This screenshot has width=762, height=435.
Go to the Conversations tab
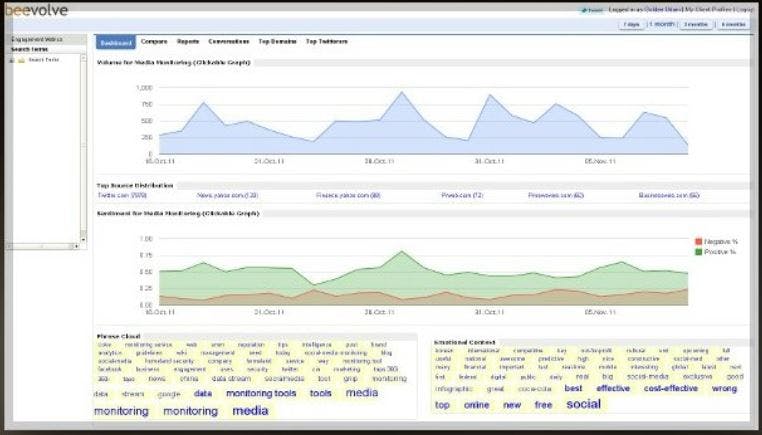point(229,42)
